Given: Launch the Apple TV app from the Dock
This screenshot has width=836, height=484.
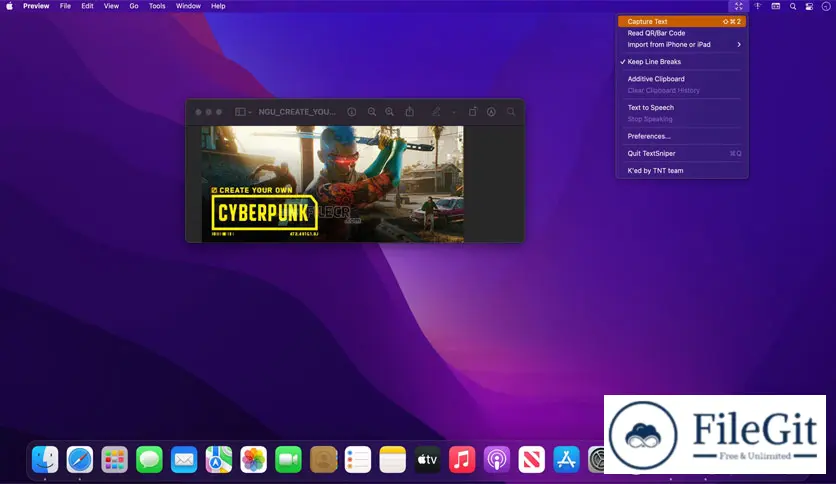Looking at the screenshot, I should click(x=427, y=459).
